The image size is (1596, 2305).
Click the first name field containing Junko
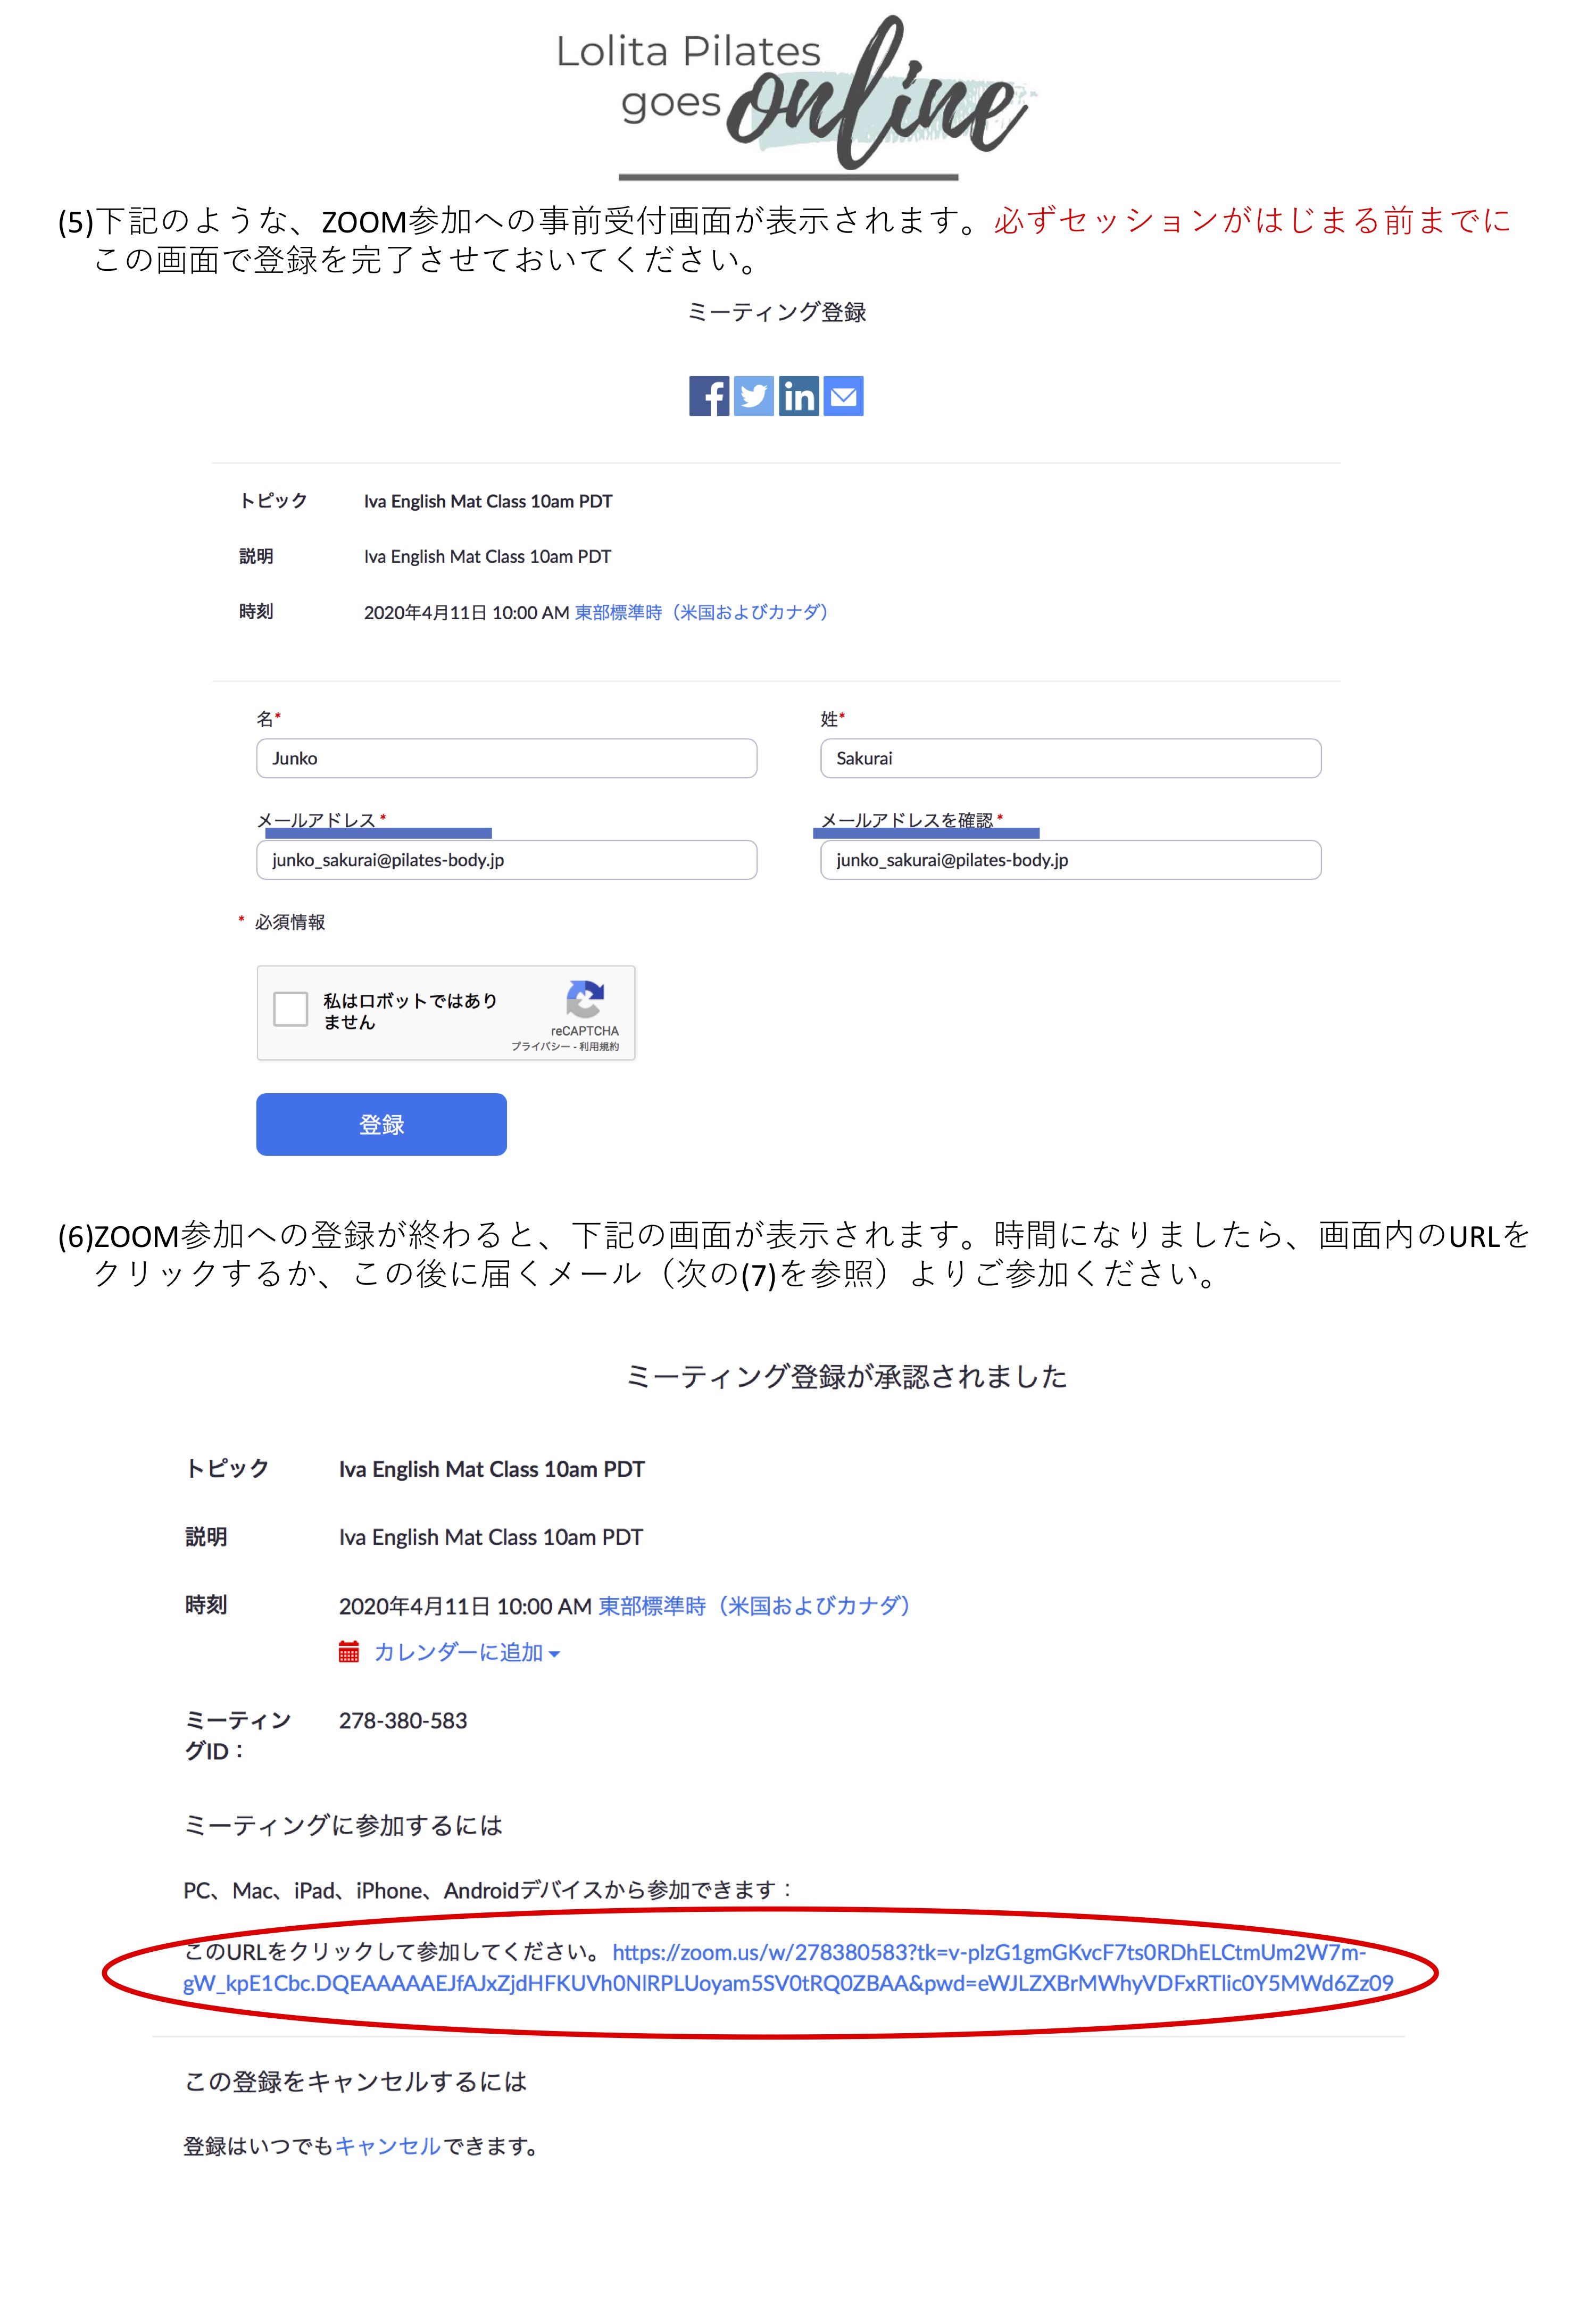pos(506,758)
